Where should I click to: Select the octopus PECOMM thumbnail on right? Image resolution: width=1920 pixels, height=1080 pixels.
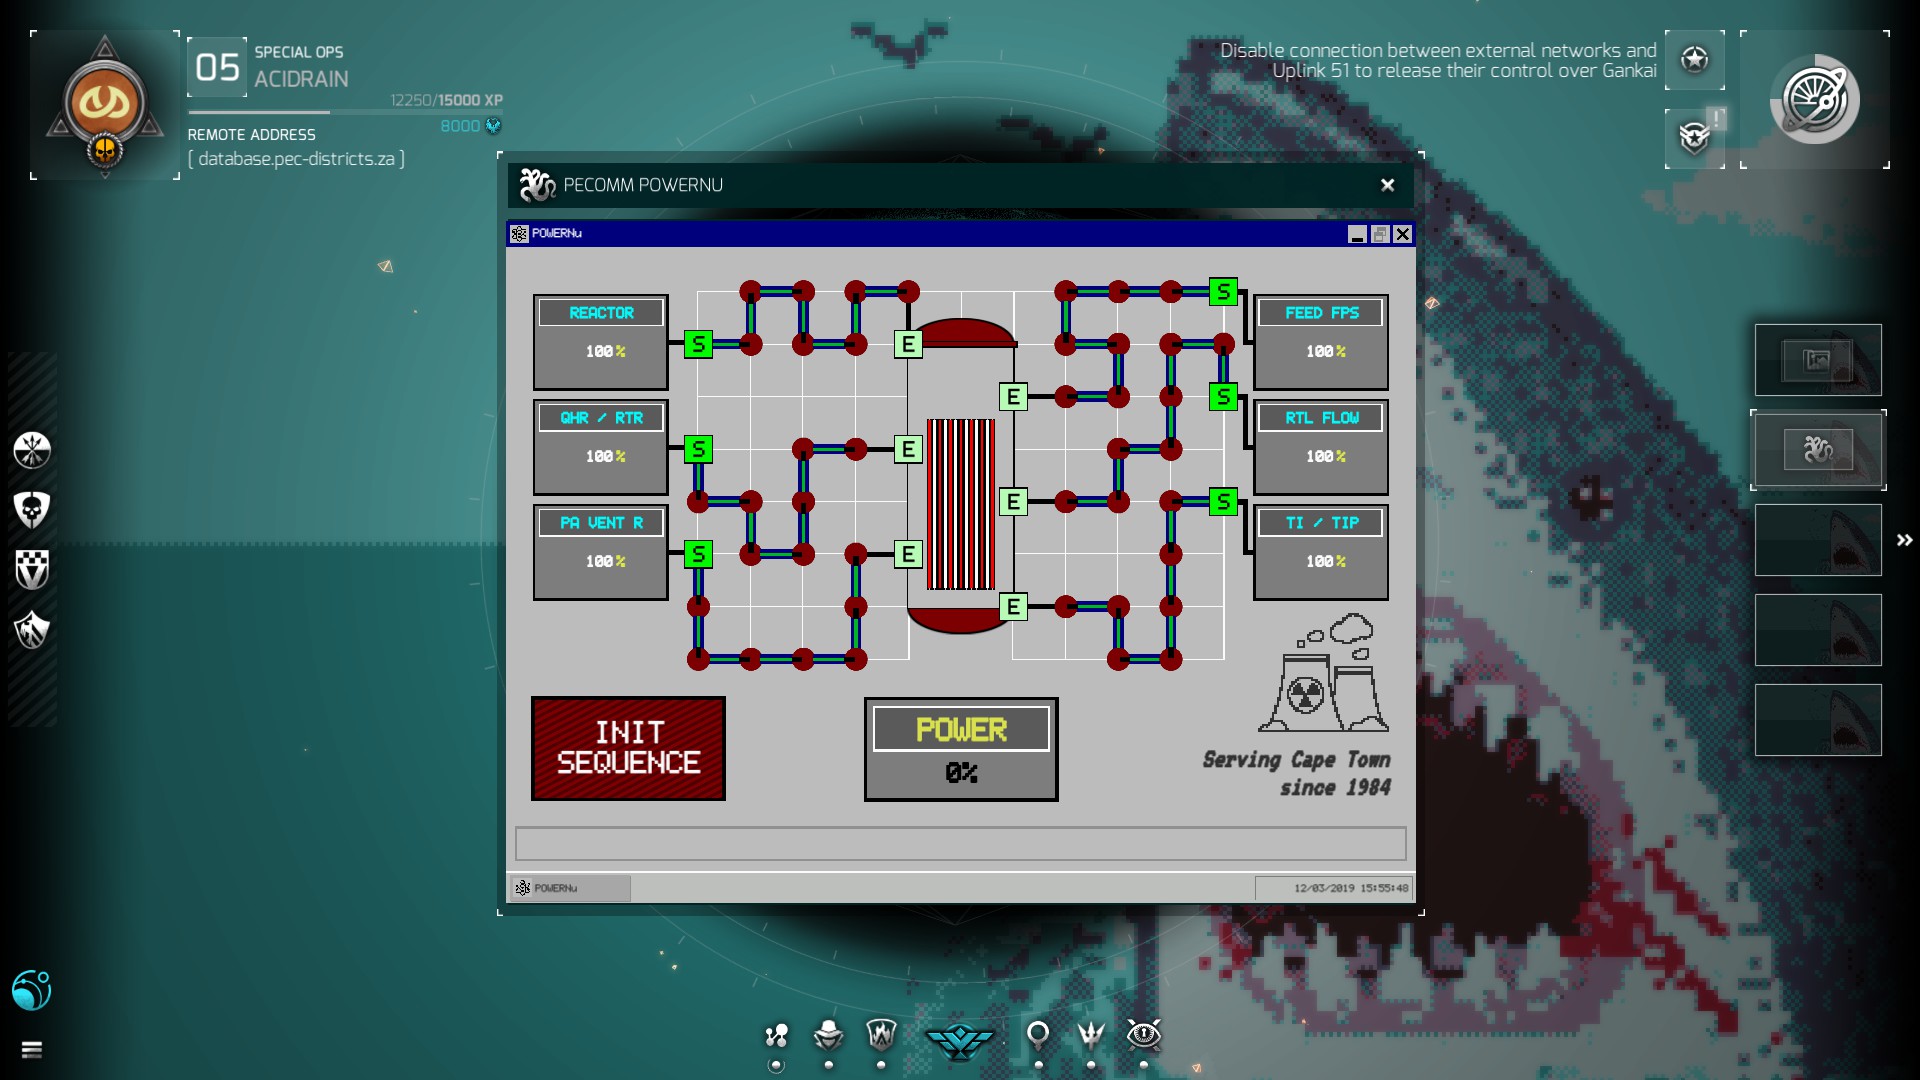1818,450
